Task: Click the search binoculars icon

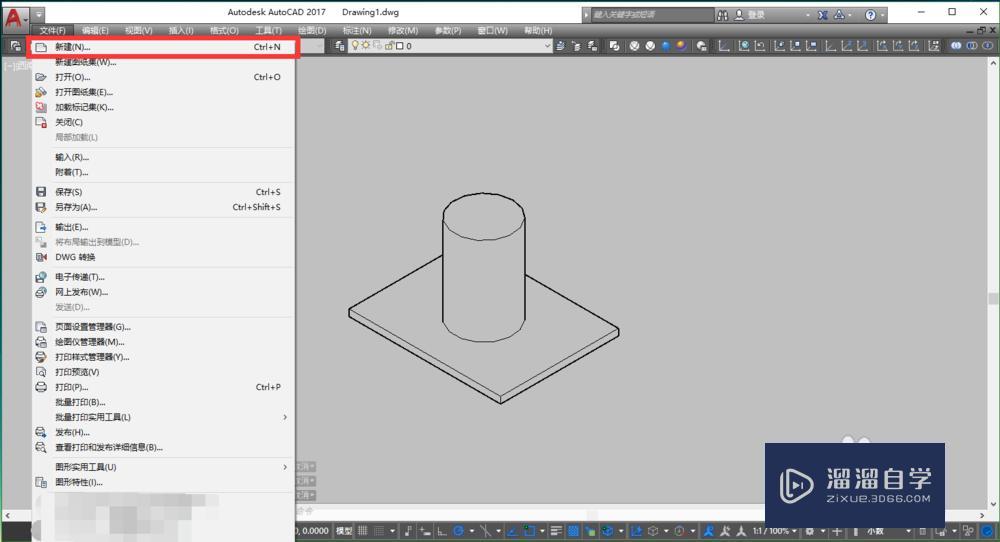Action: pyautogui.click(x=722, y=15)
